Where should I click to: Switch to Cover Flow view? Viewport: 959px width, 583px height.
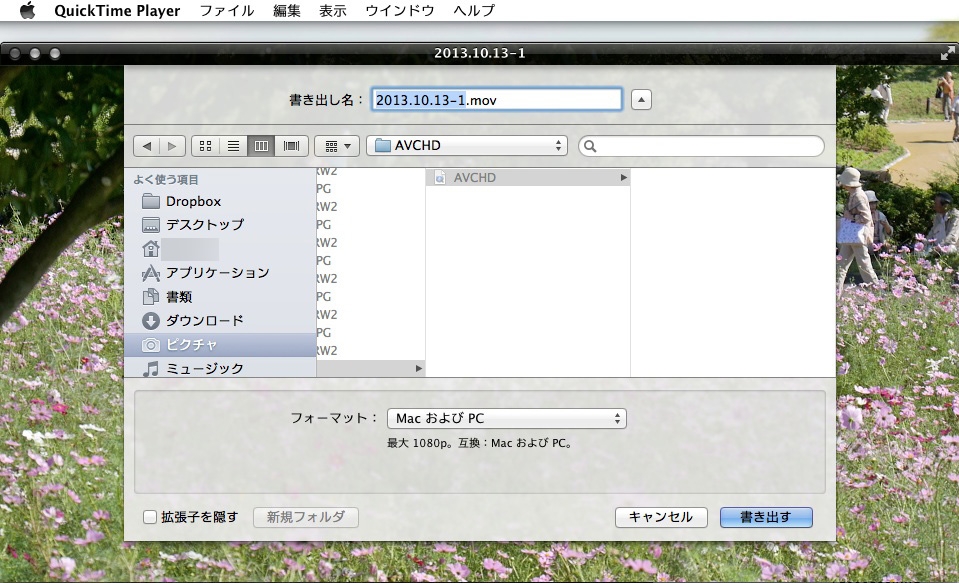tap(292, 146)
